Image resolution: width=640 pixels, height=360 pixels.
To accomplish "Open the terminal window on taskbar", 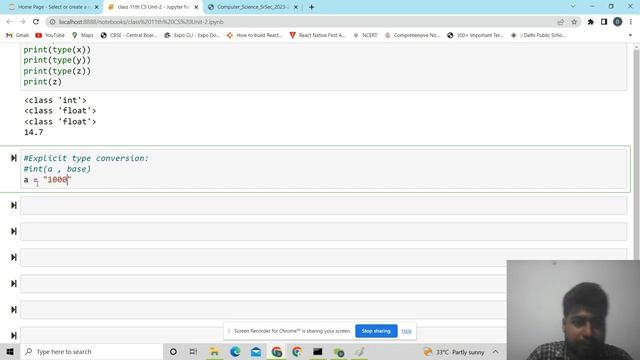I will point(318,351).
